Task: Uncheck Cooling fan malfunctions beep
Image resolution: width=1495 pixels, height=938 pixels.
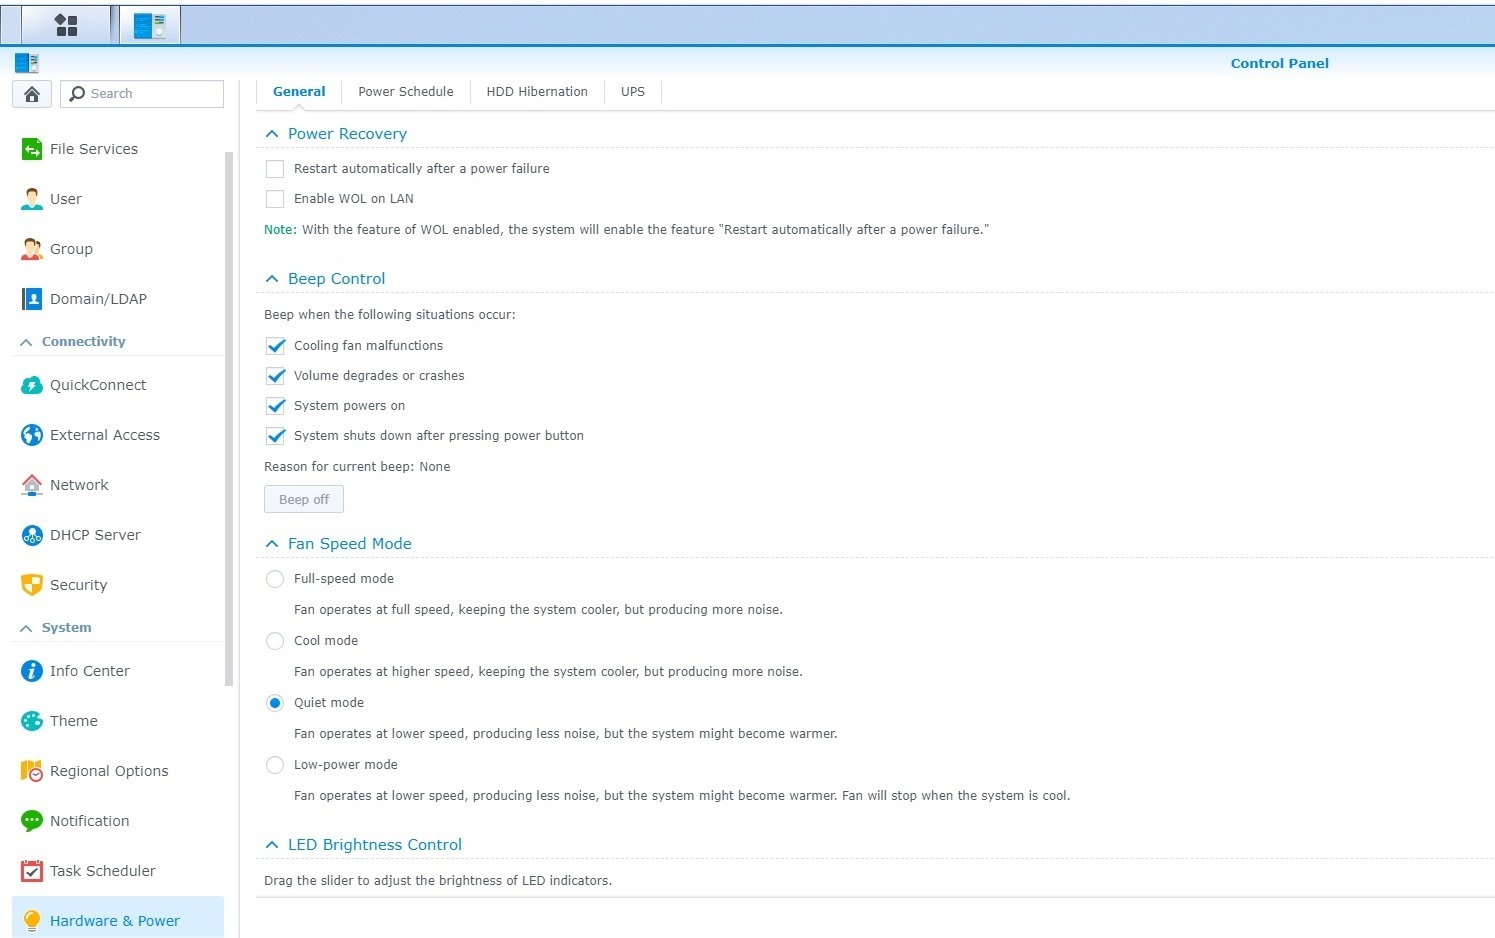Action: [275, 346]
